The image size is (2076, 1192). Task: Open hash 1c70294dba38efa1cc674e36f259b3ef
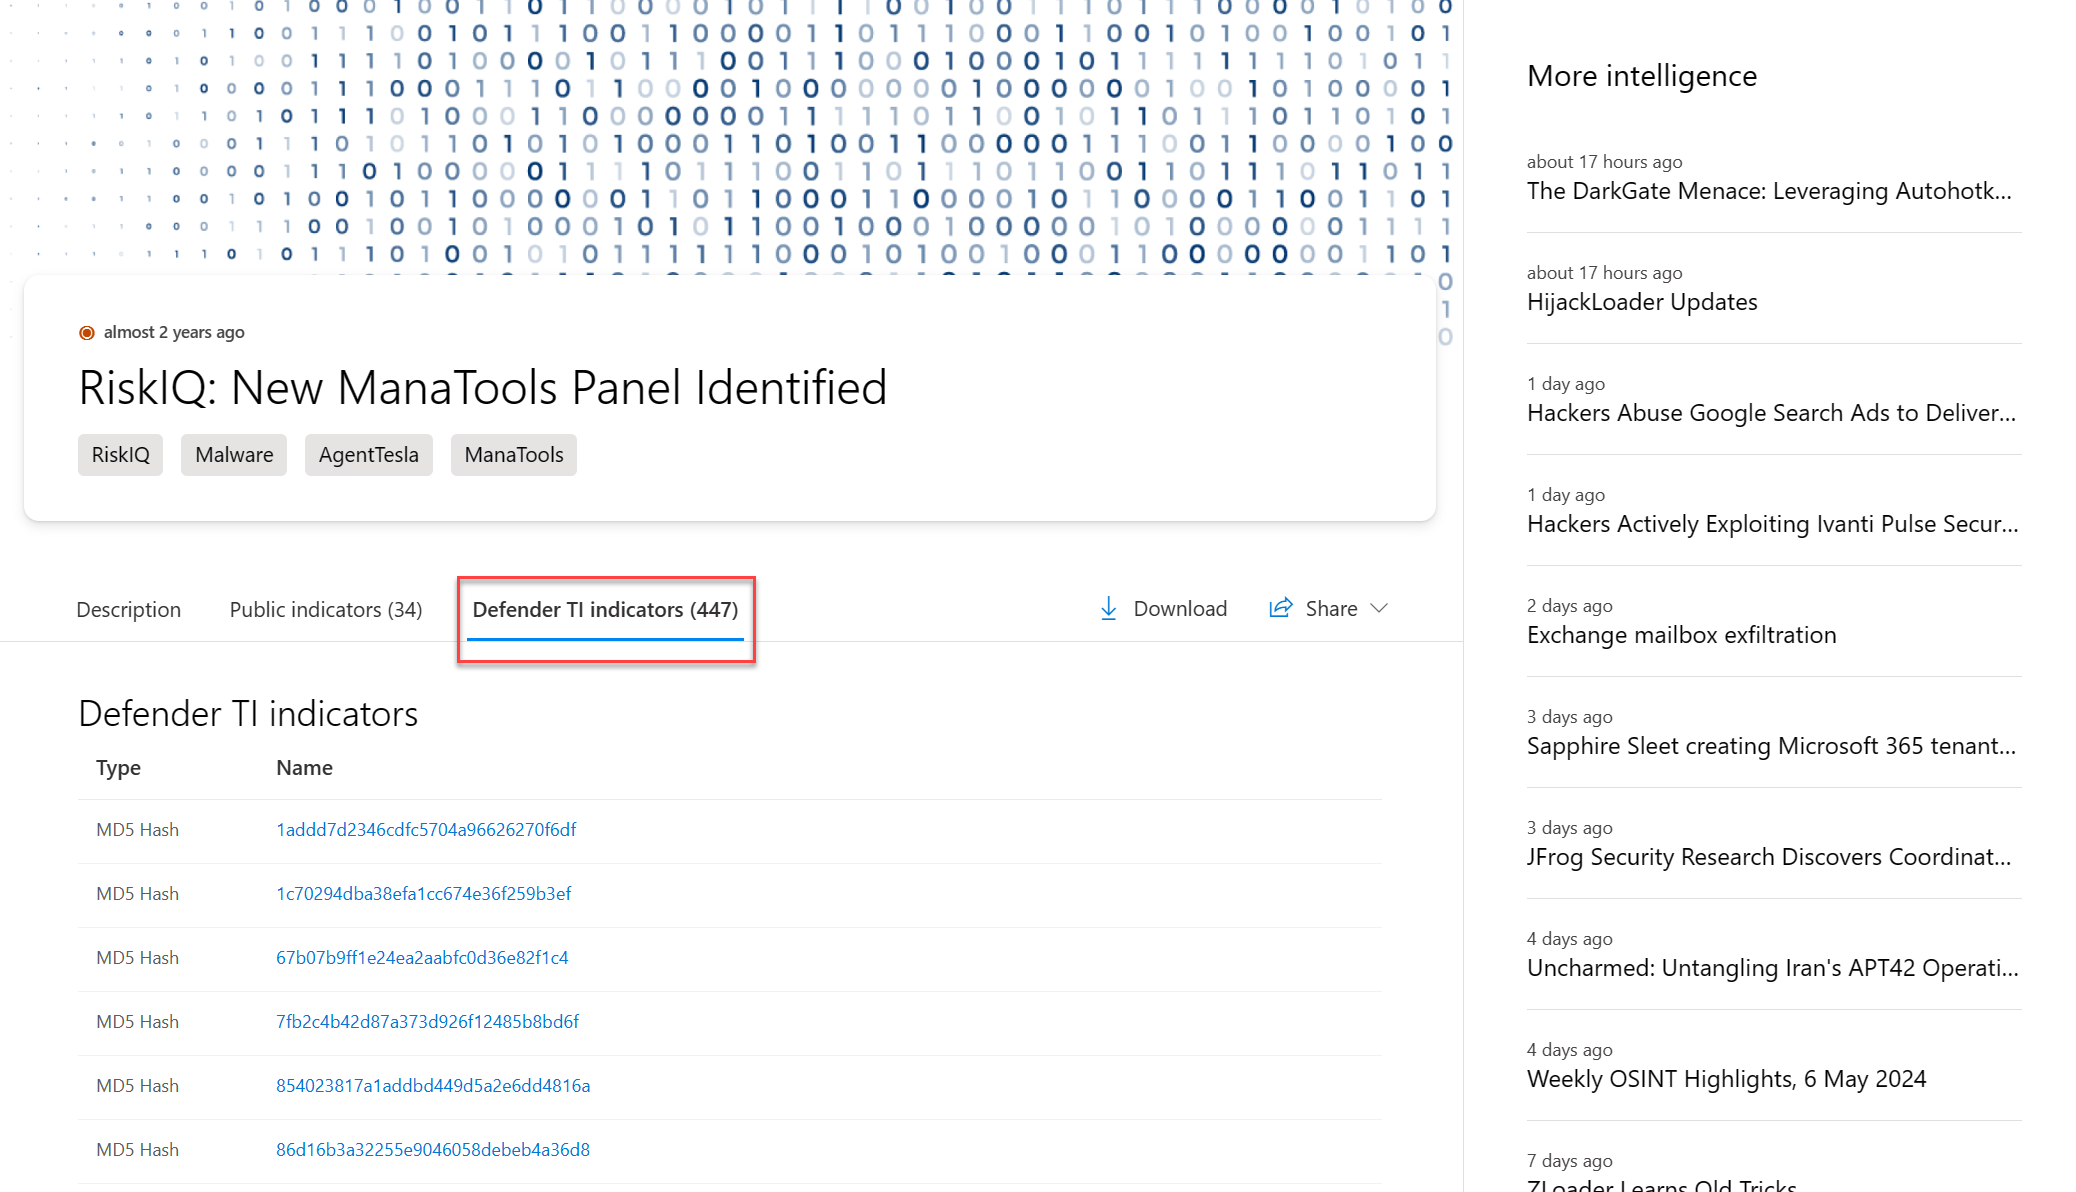[x=424, y=893]
